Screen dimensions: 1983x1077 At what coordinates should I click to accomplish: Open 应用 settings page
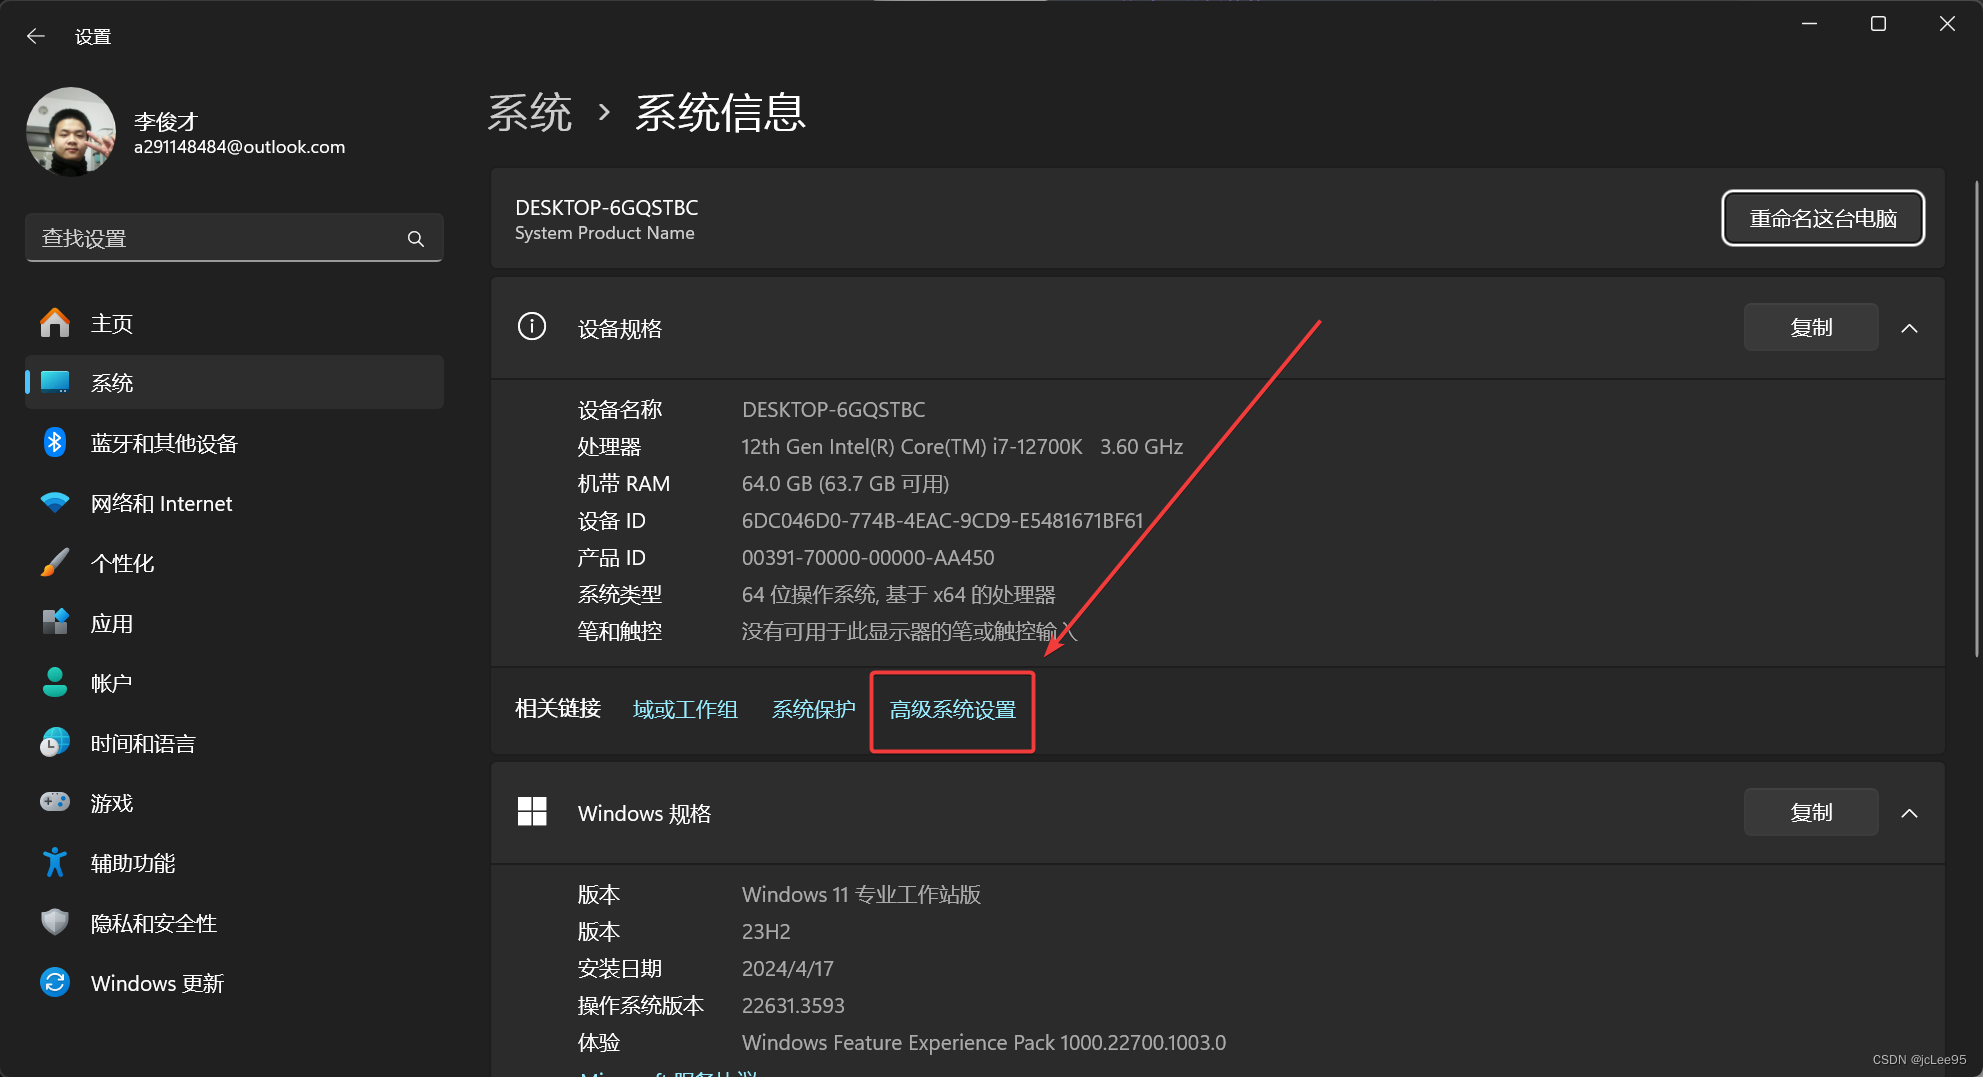tap(234, 622)
